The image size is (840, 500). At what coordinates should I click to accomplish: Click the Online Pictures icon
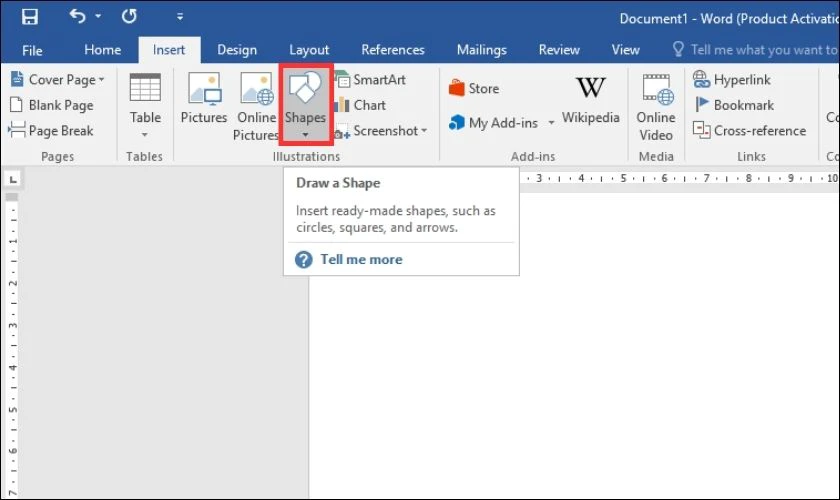(x=257, y=89)
